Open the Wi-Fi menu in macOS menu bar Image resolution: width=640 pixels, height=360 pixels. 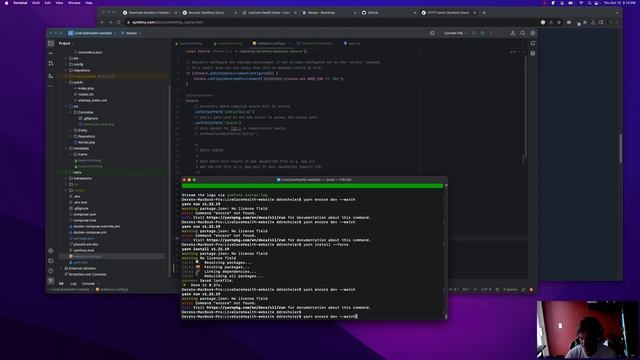coord(581,3)
